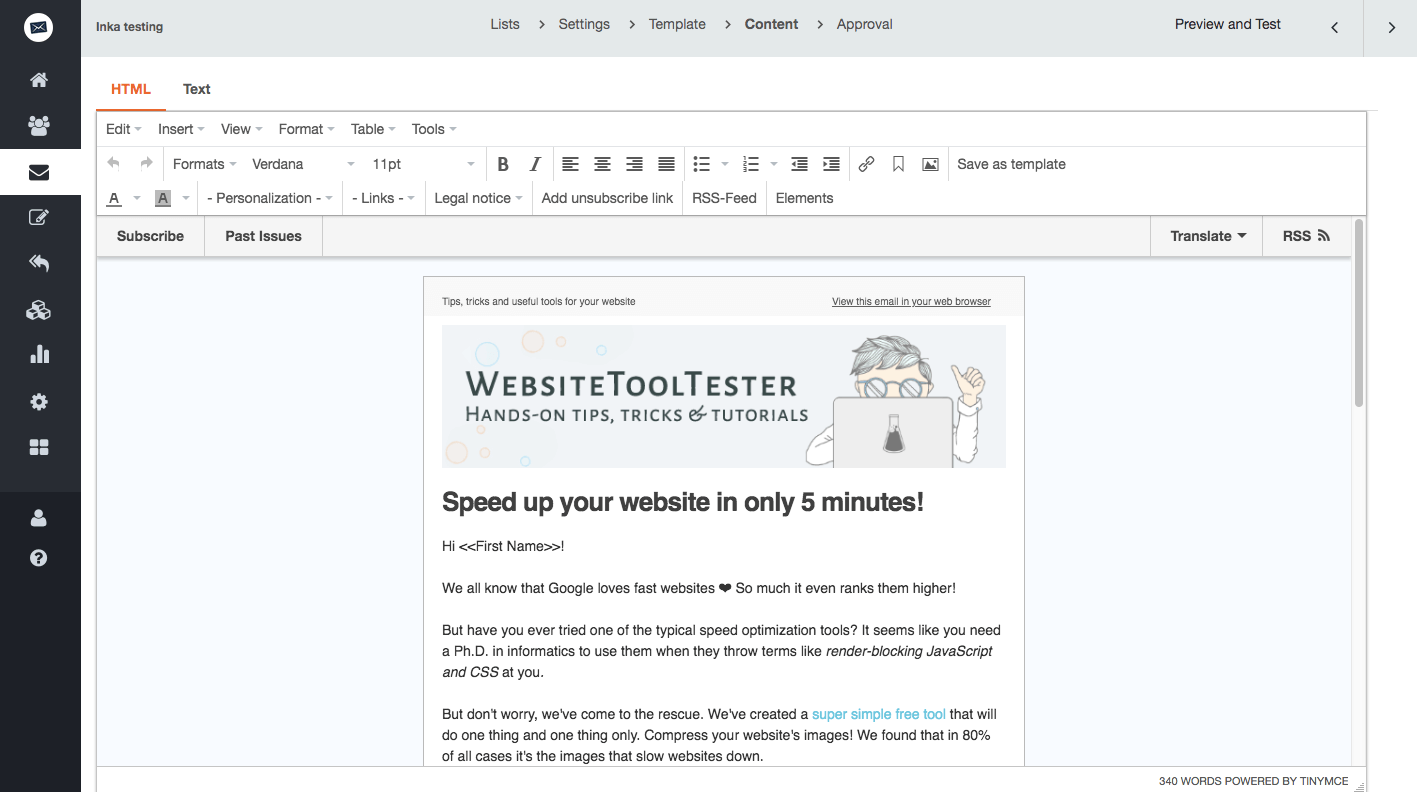Screen dimensions: 1417x792
Task: Open the Legal notice dropdown
Action: (479, 198)
